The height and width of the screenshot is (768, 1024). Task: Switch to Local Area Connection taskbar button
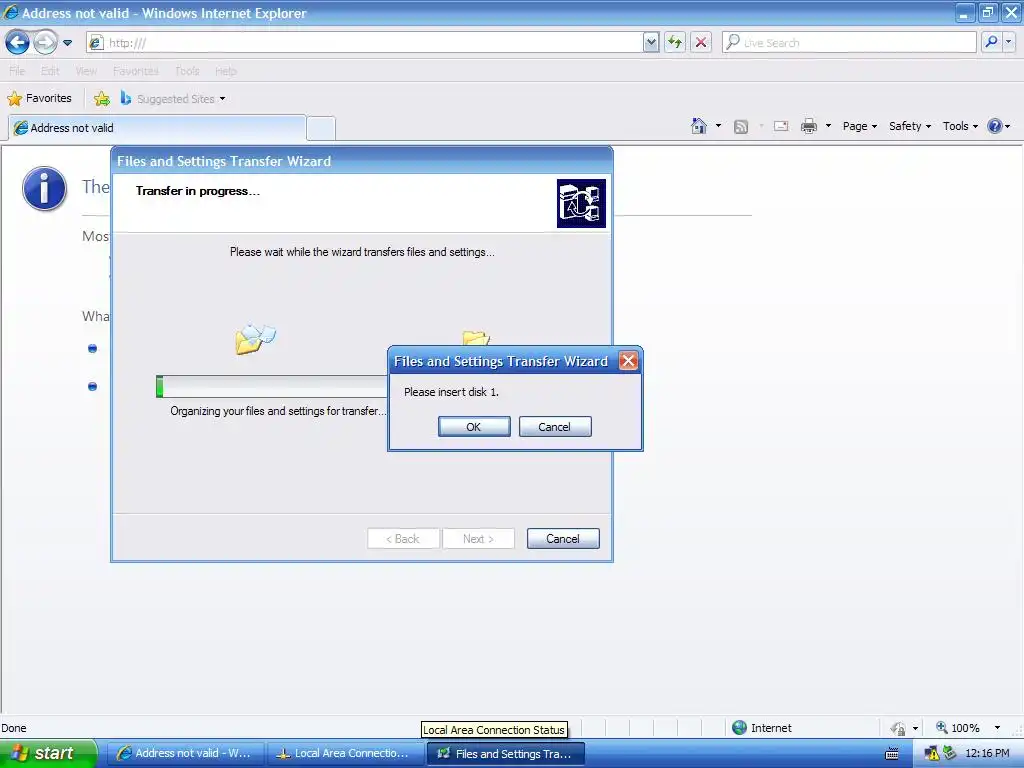[x=345, y=753]
